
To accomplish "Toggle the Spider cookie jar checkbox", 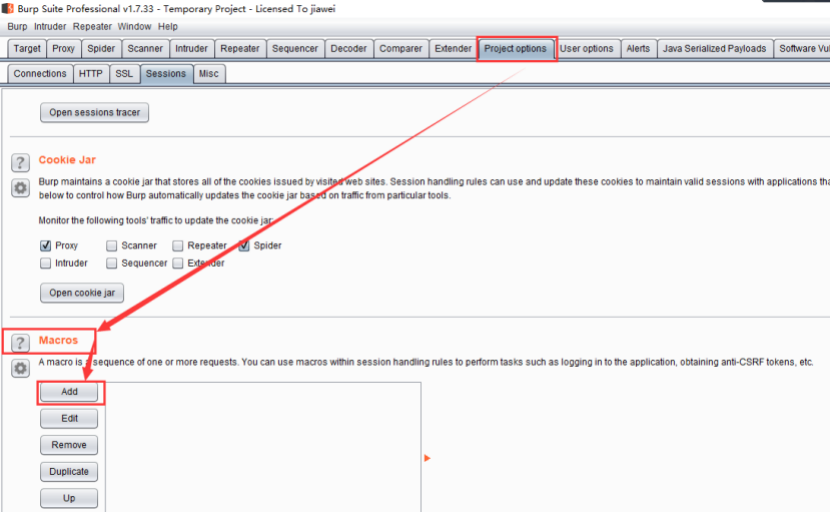I will (x=244, y=246).
